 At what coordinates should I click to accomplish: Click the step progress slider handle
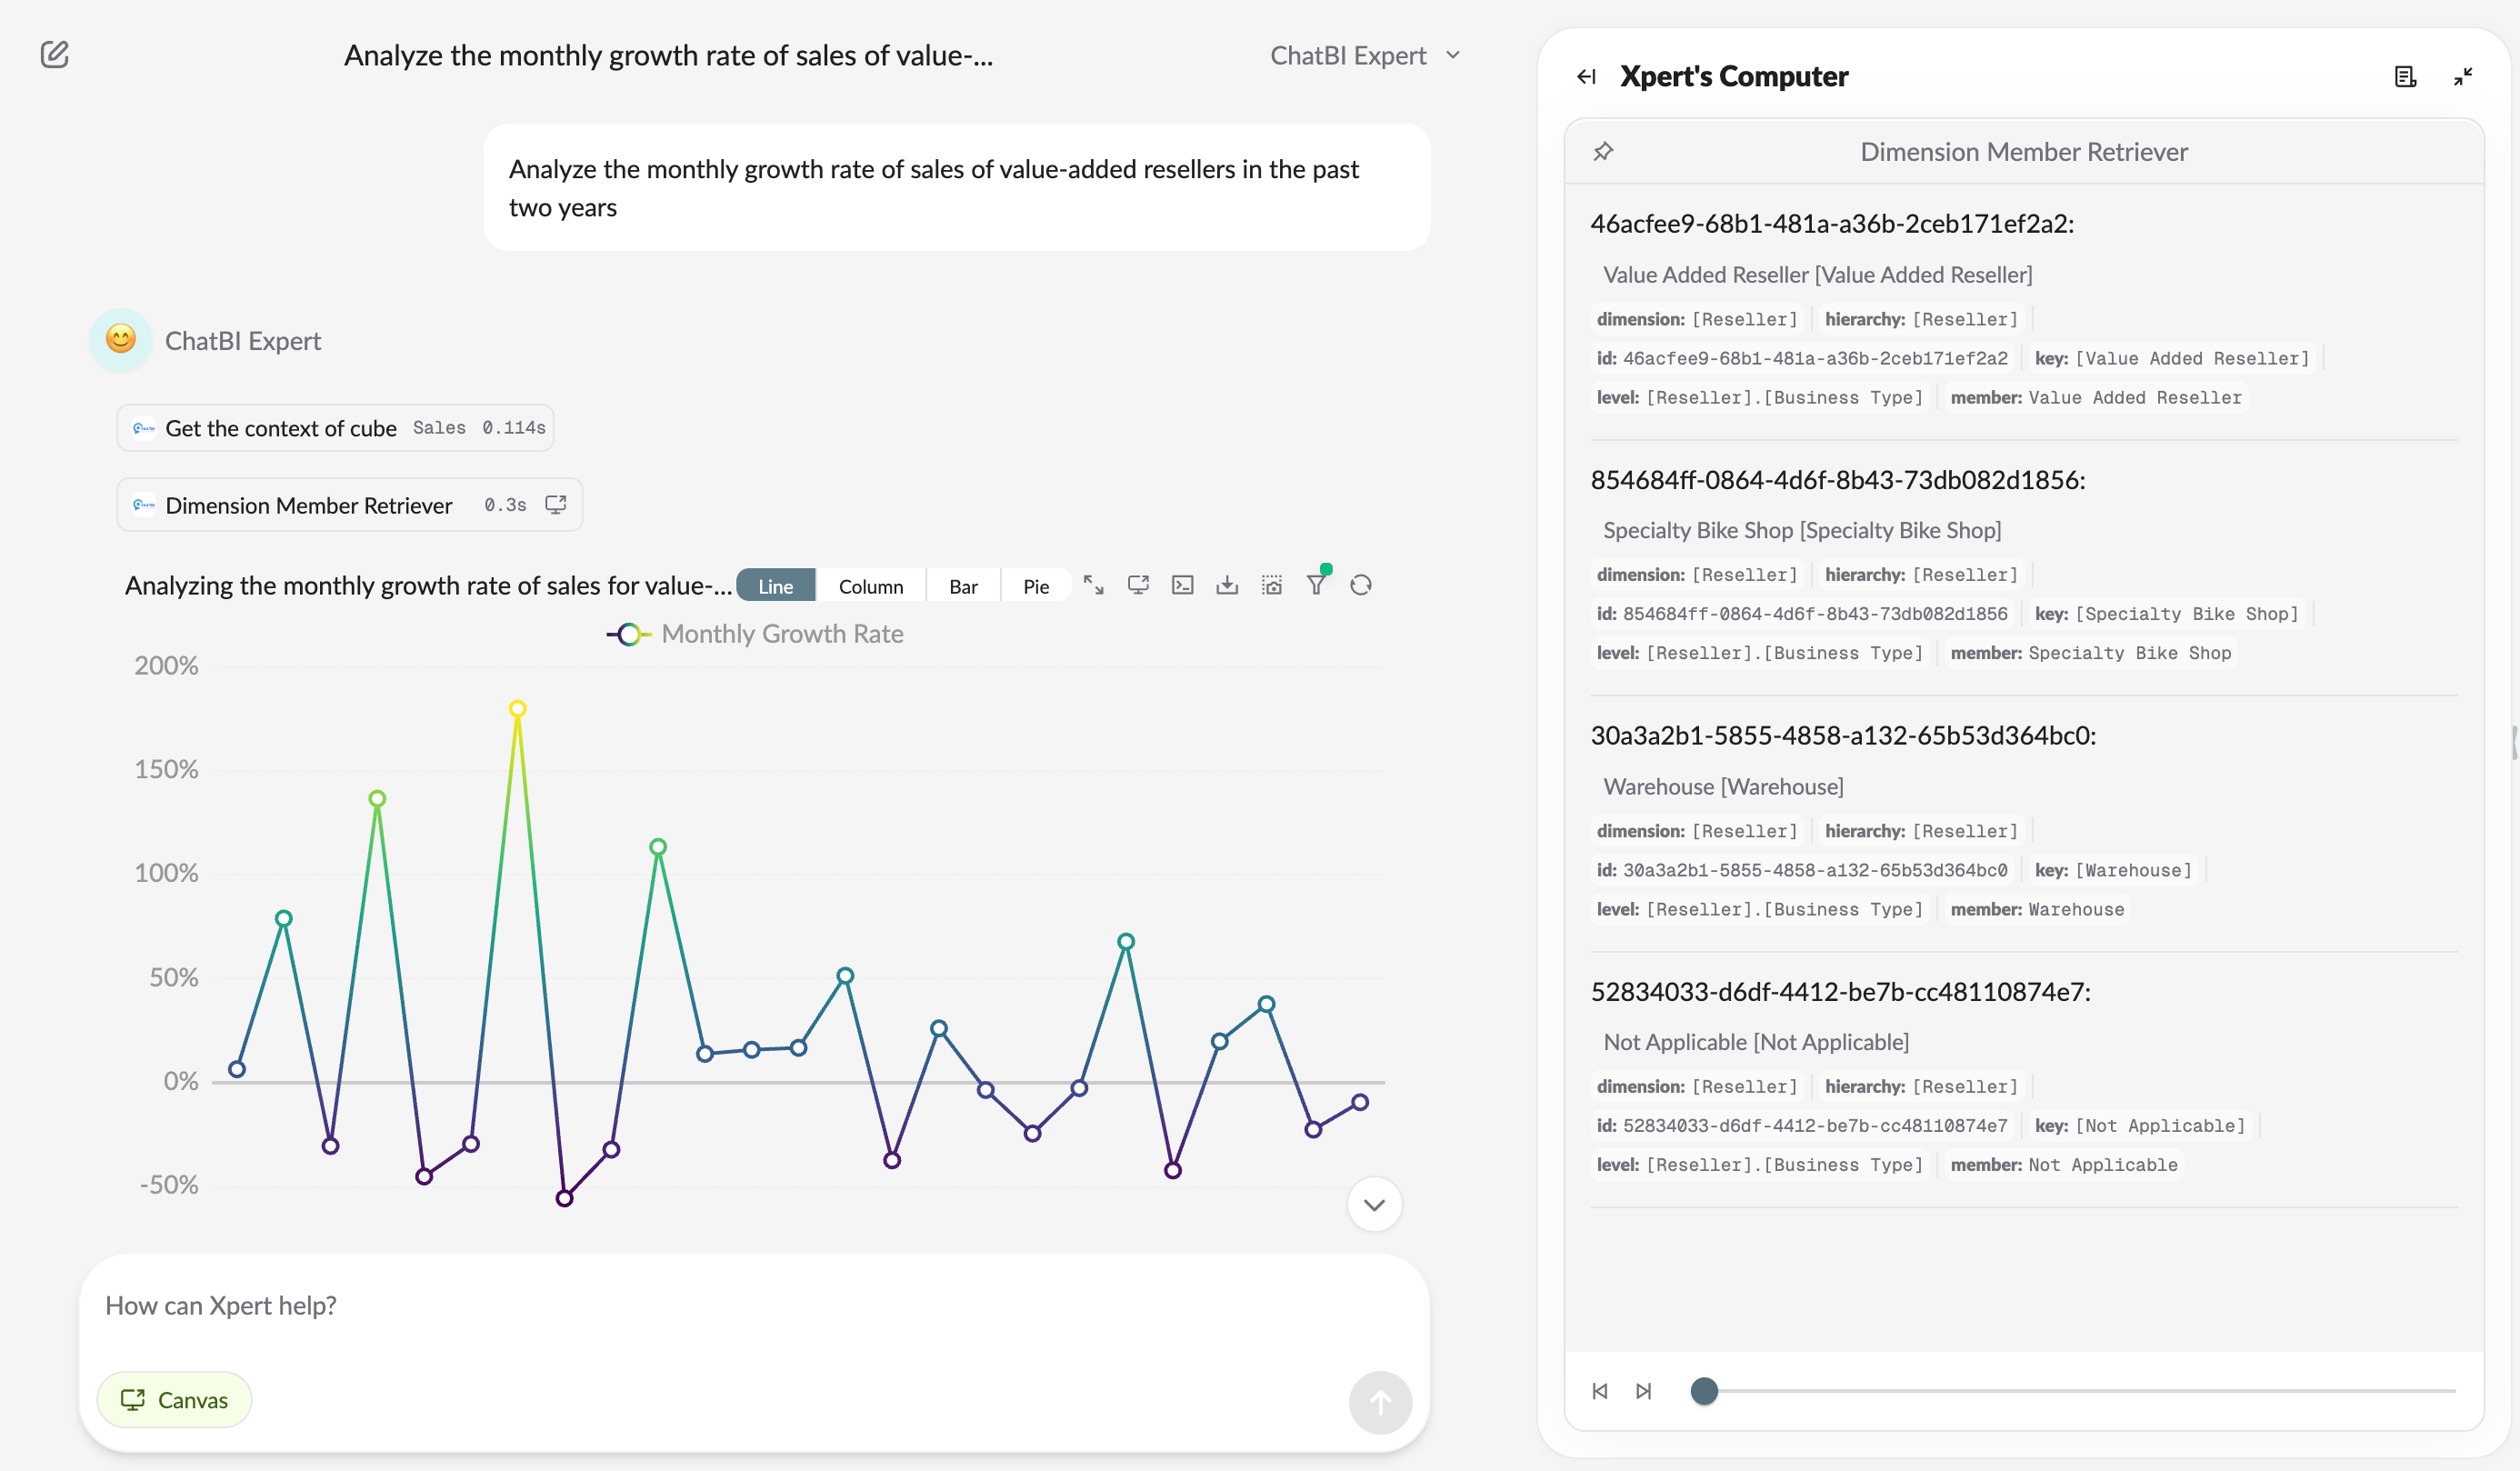tap(1704, 1391)
